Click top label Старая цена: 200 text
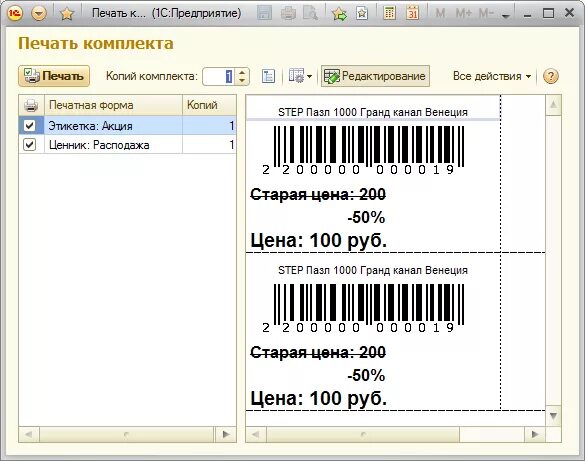The image size is (585, 461). pyautogui.click(x=318, y=194)
